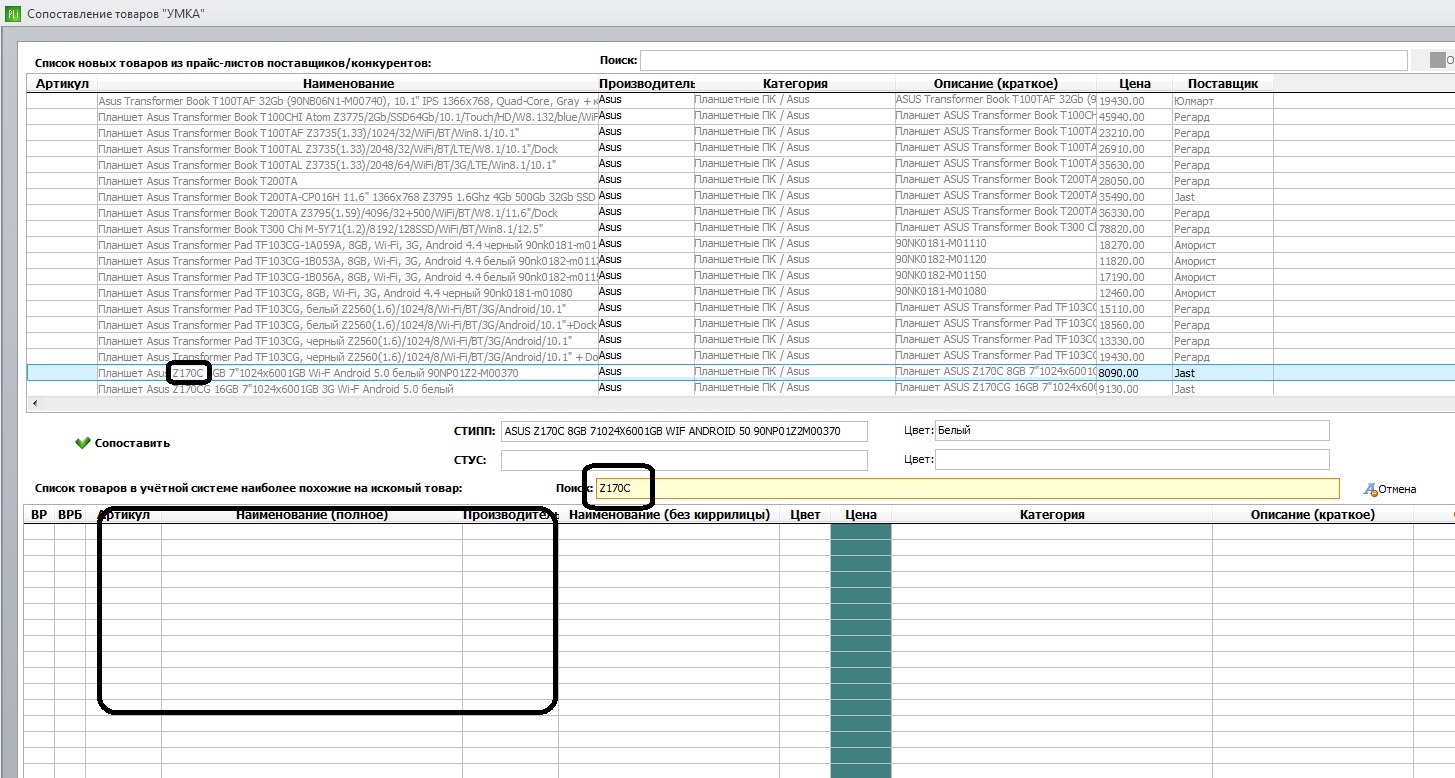Image resolution: width=1455 pixels, height=778 pixels.
Task: Click the green checkmark icon beside Сопоставить
Action: tap(82, 443)
